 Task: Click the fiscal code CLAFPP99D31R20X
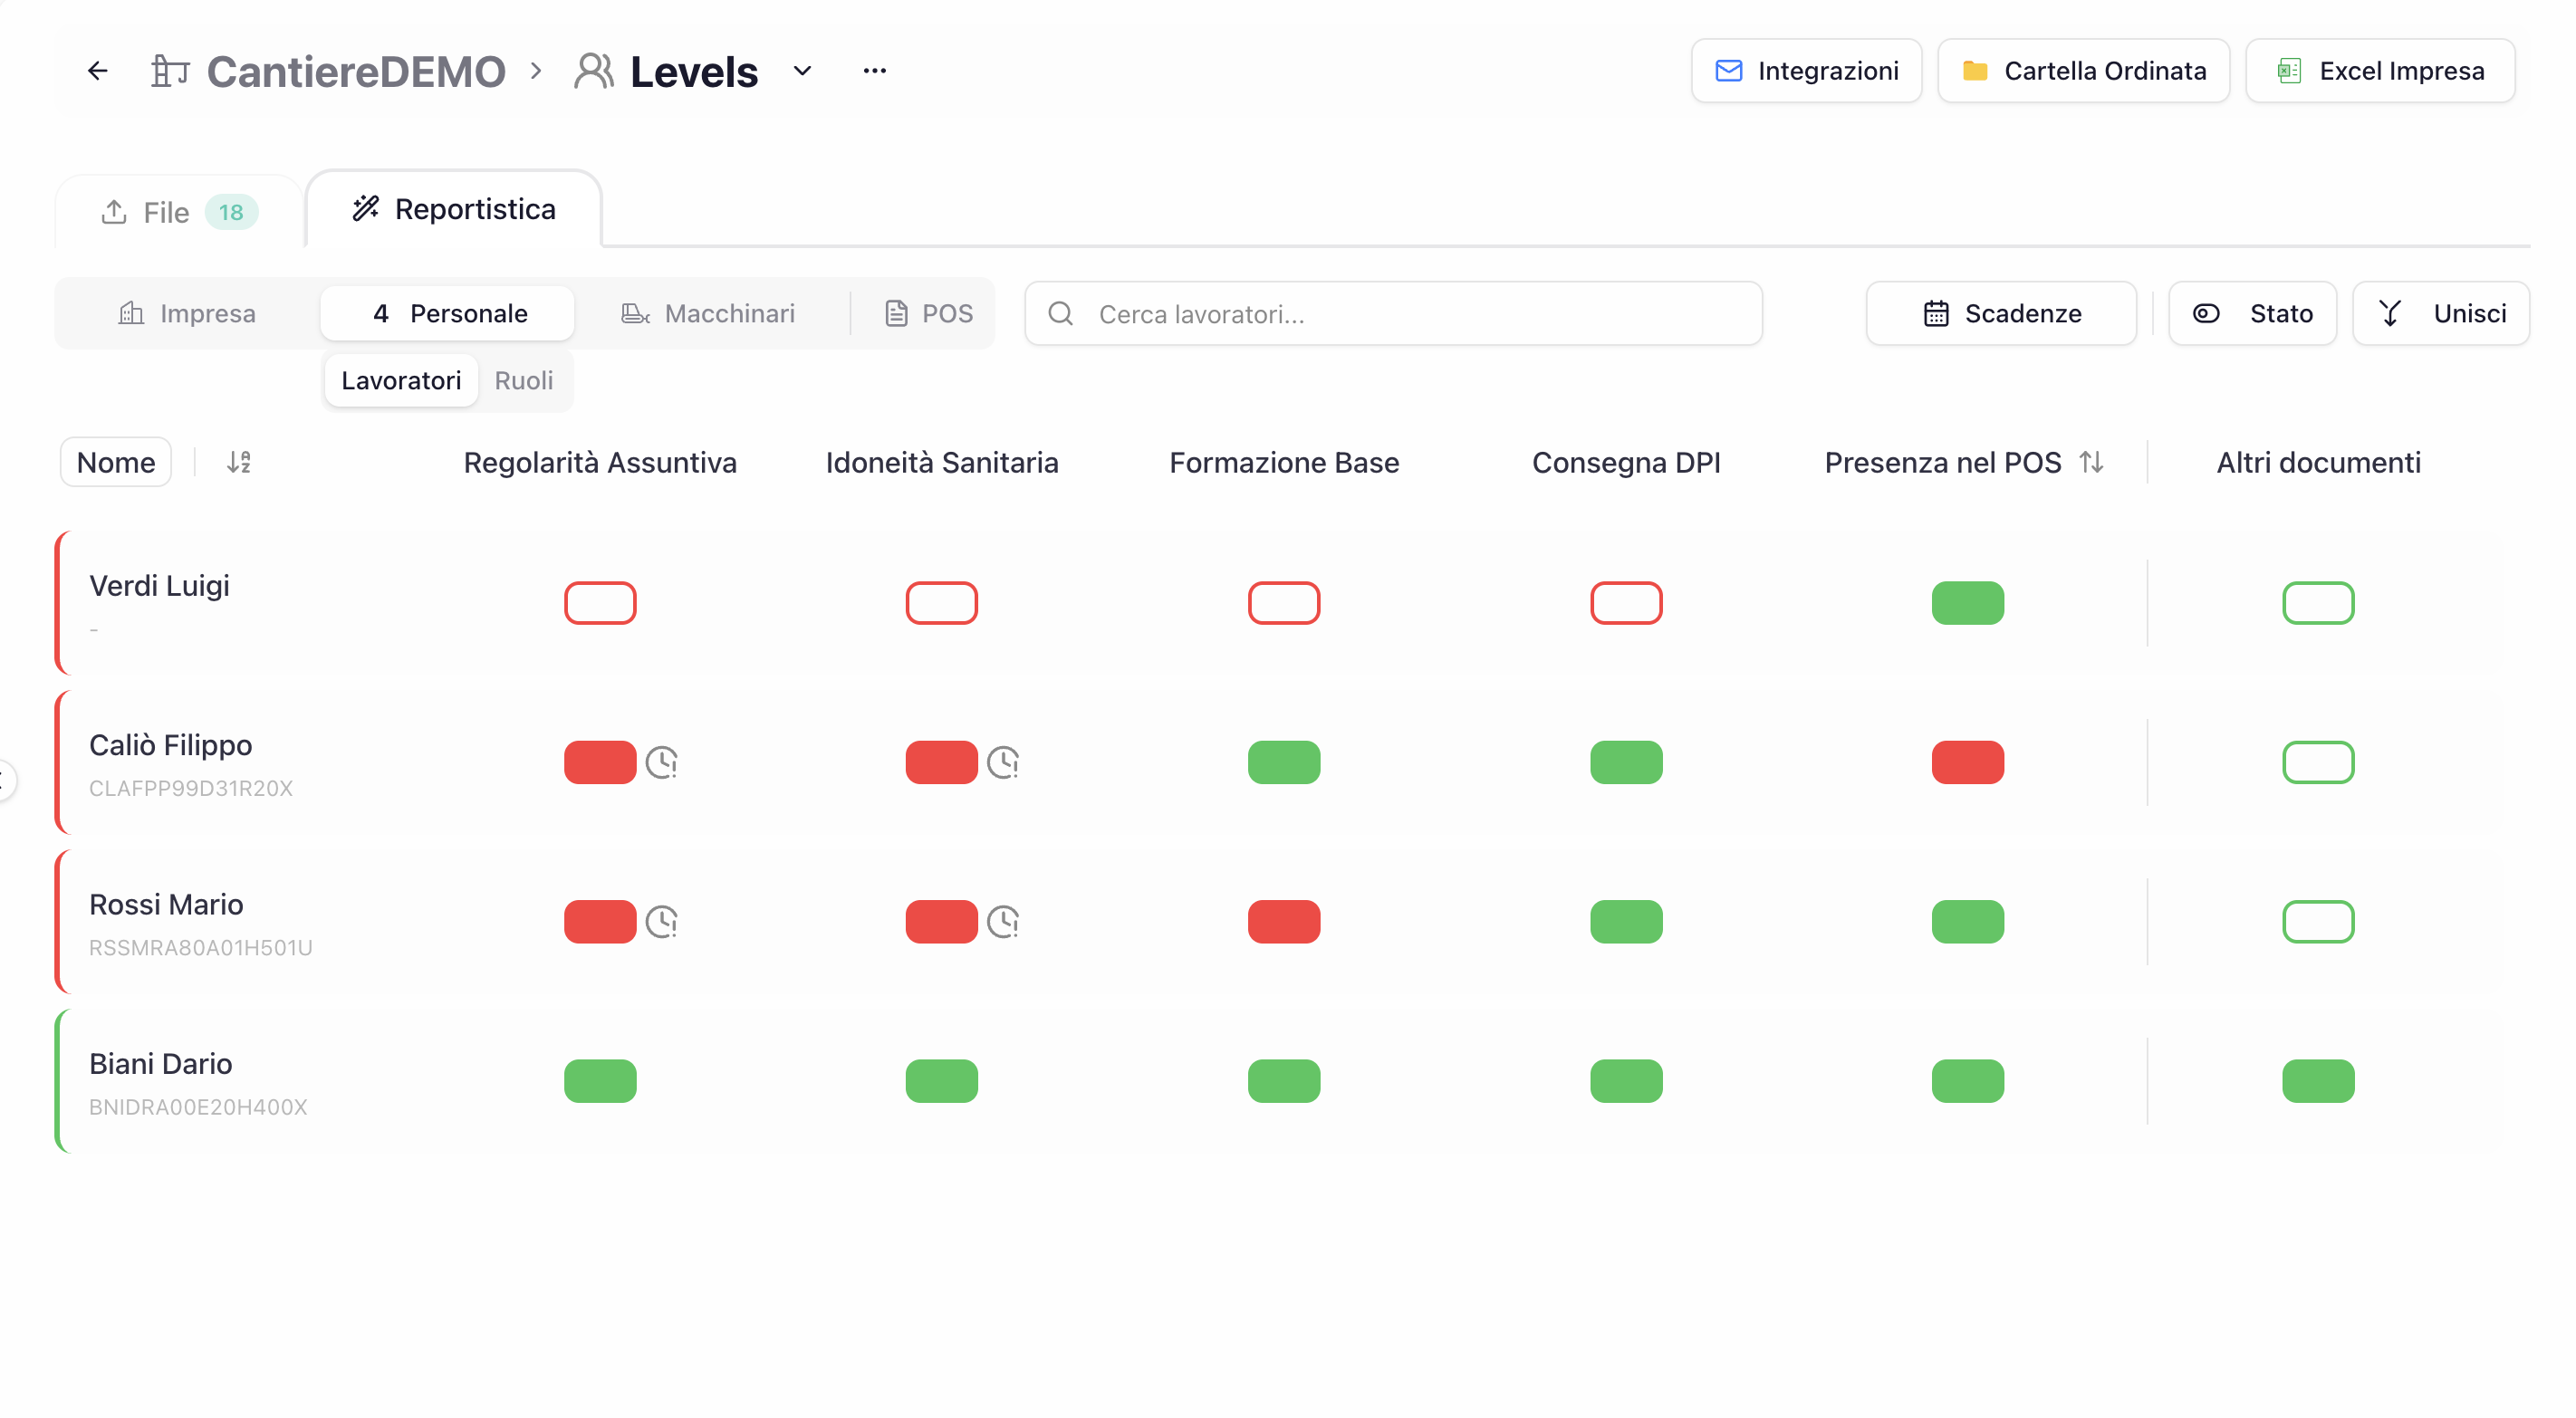coord(191,789)
